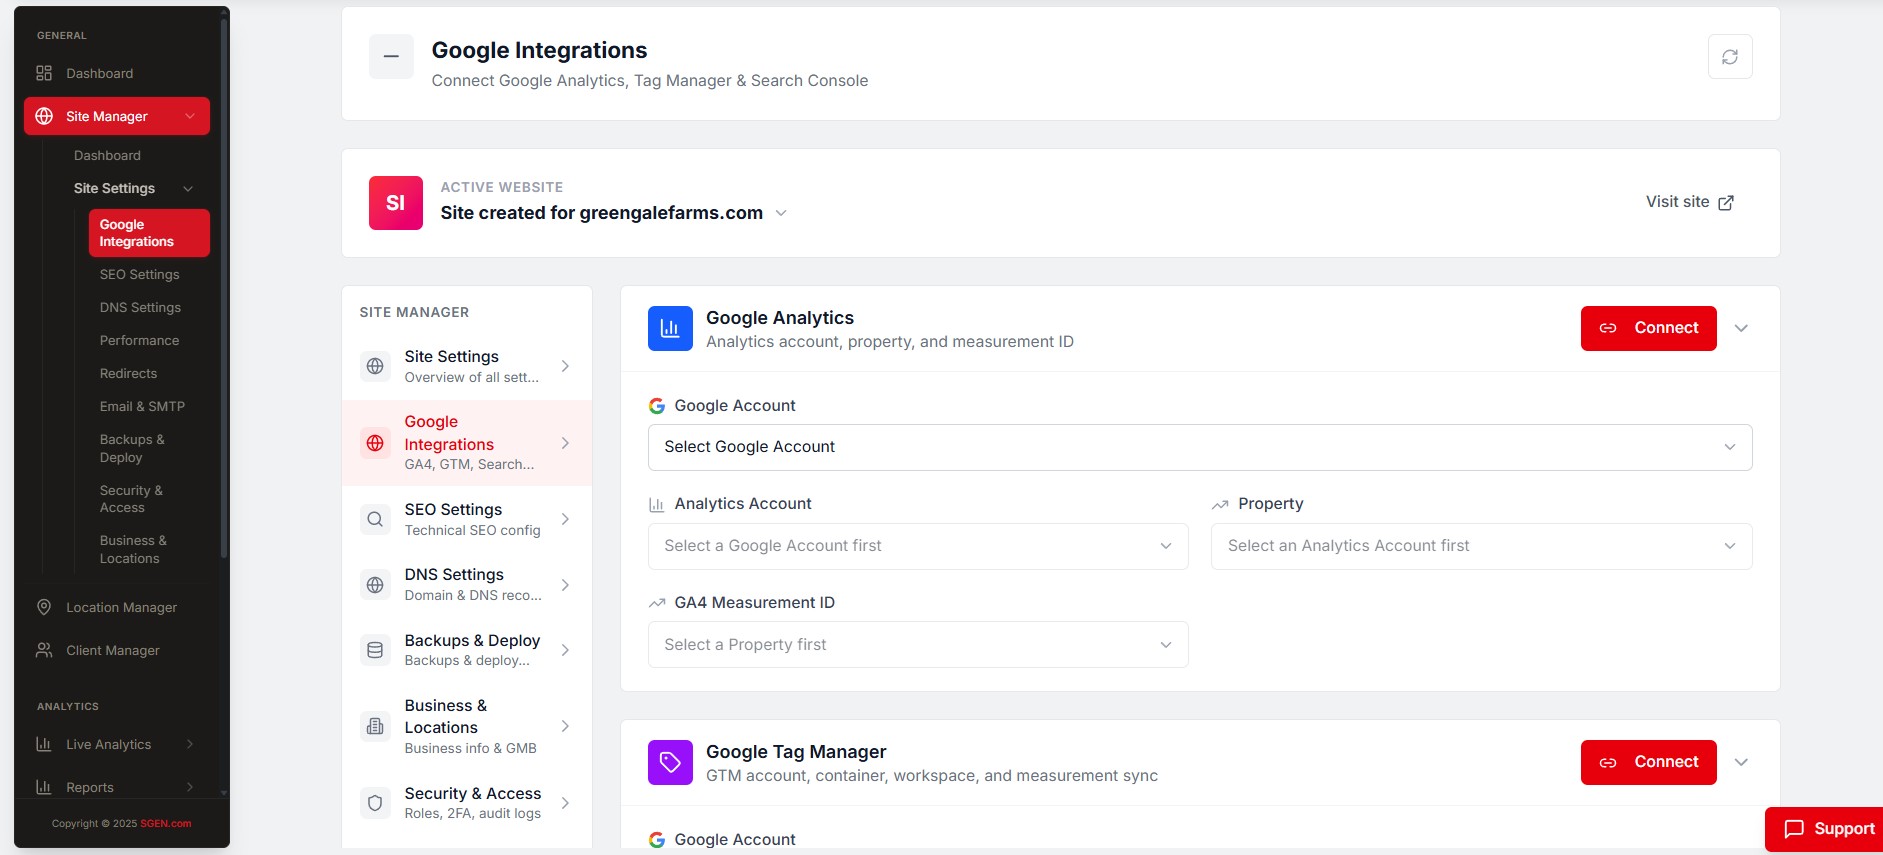Click the globe icon on Site Manager menu
Viewport: 1883px width, 855px height.
[x=44, y=116]
